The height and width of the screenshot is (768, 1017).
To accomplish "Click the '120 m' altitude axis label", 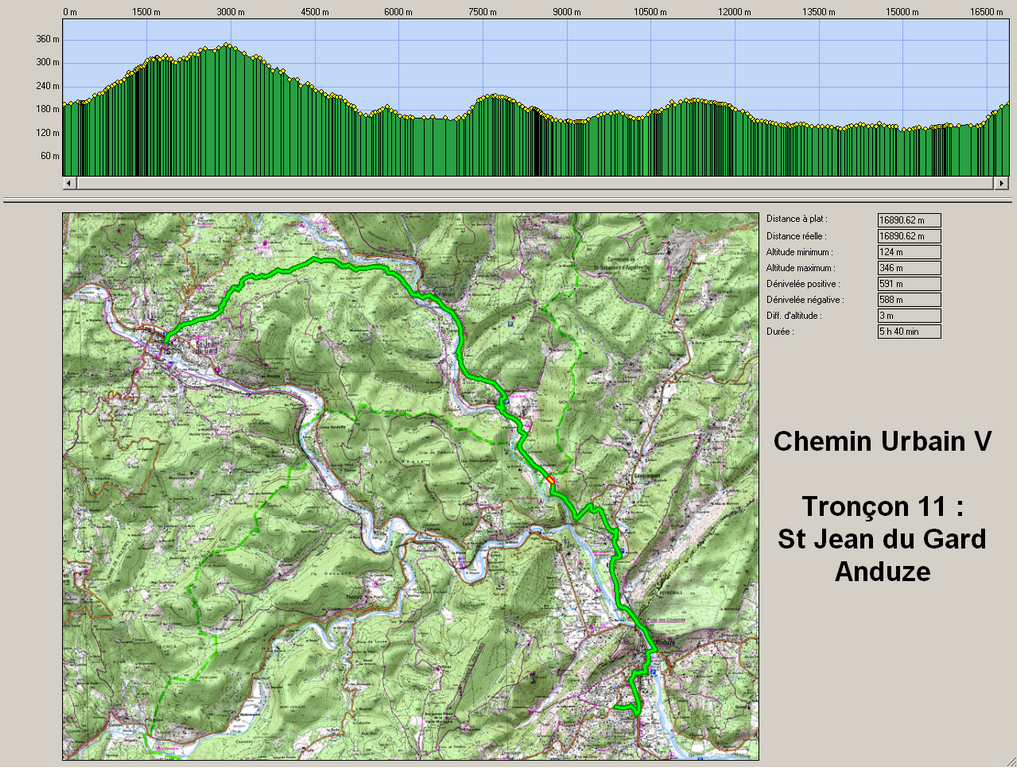I will point(47,132).
